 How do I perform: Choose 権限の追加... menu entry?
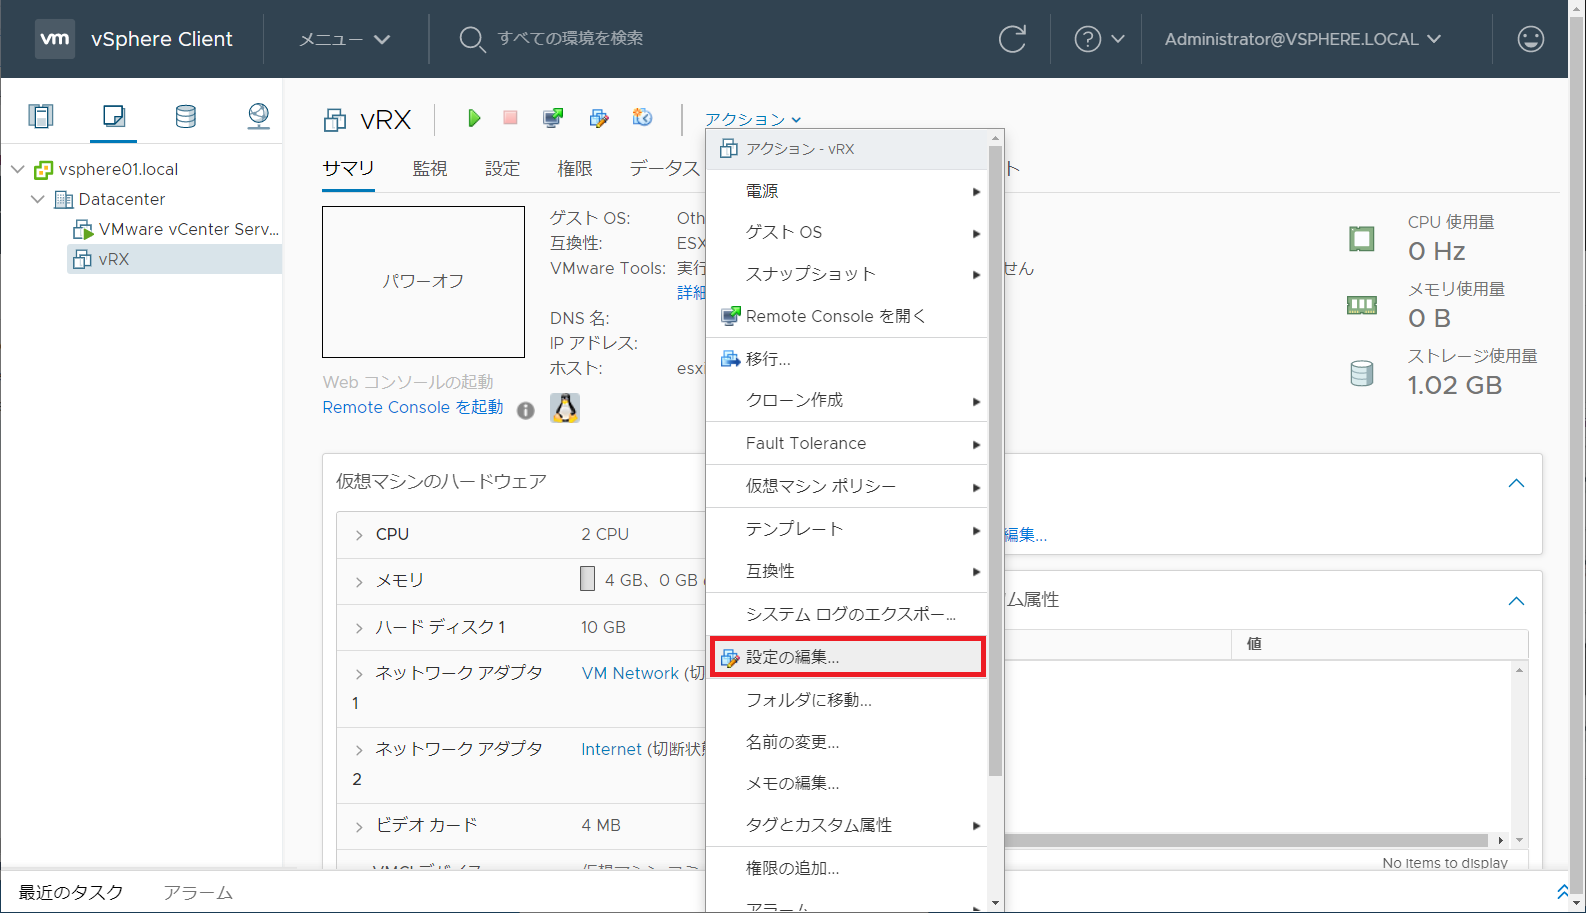tap(847, 868)
